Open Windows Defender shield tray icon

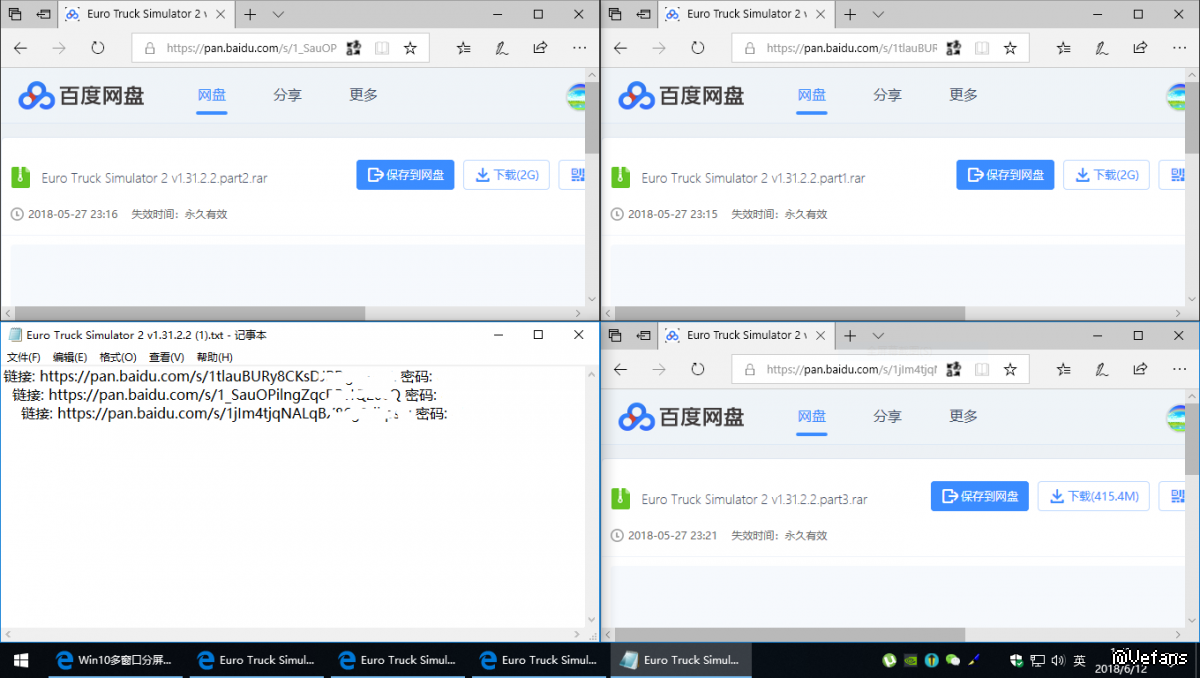pyautogui.click(x=1017, y=660)
